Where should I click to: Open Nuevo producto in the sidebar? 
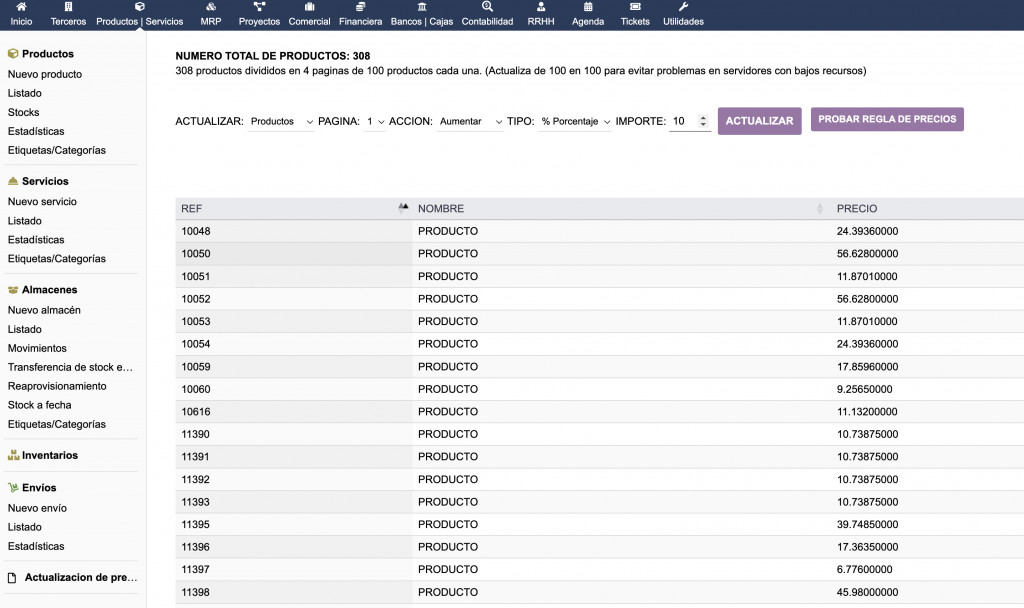click(x=45, y=74)
